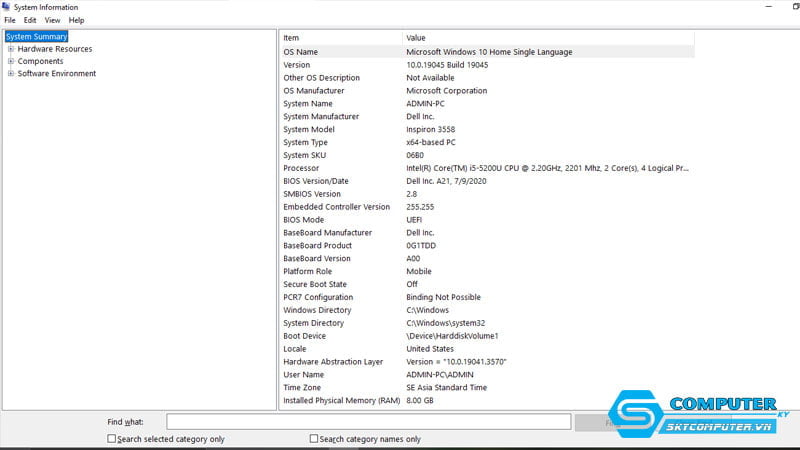
Task: Open the File menu
Action: [x=10, y=20]
